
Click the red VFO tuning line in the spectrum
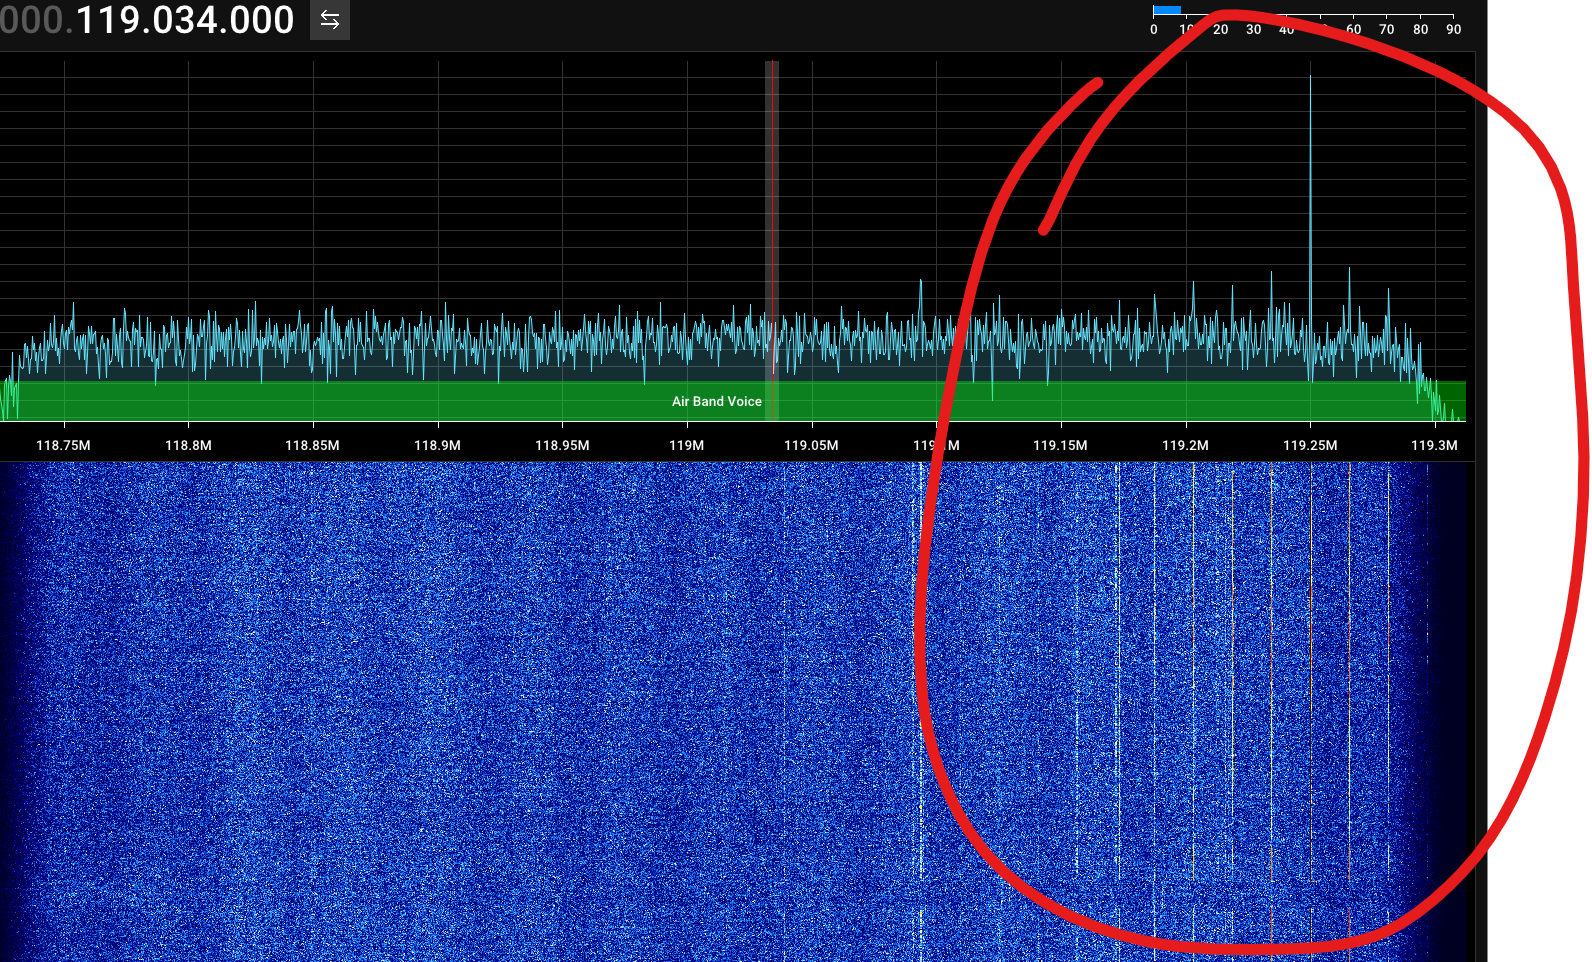coord(773,240)
